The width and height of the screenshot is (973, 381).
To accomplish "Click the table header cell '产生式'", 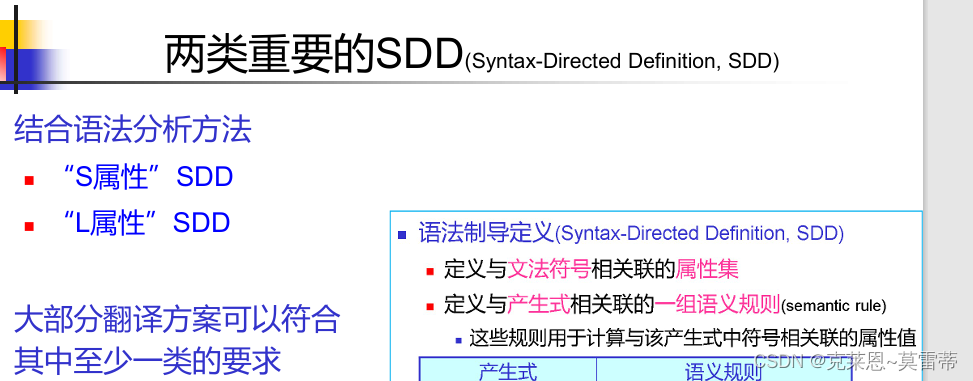I will [x=508, y=370].
